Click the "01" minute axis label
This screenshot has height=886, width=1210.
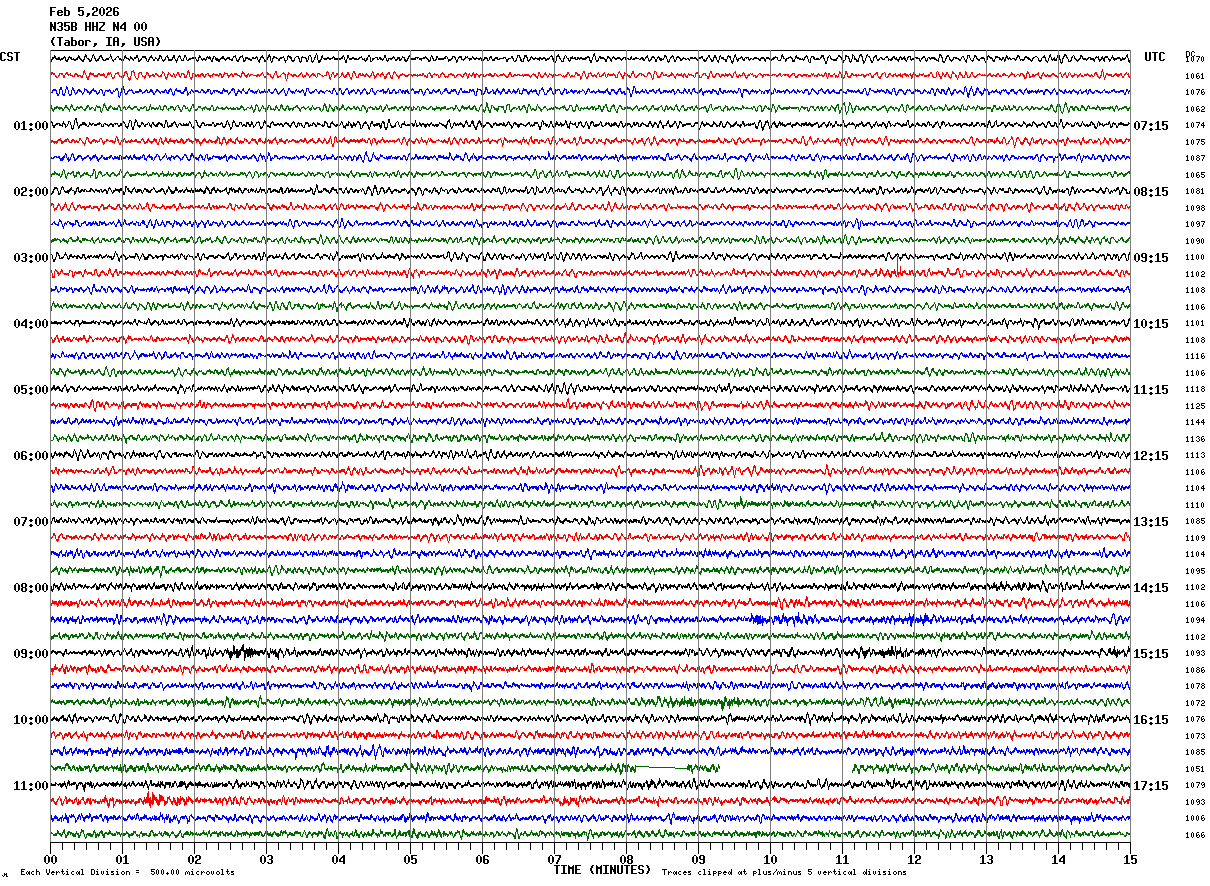122,859
